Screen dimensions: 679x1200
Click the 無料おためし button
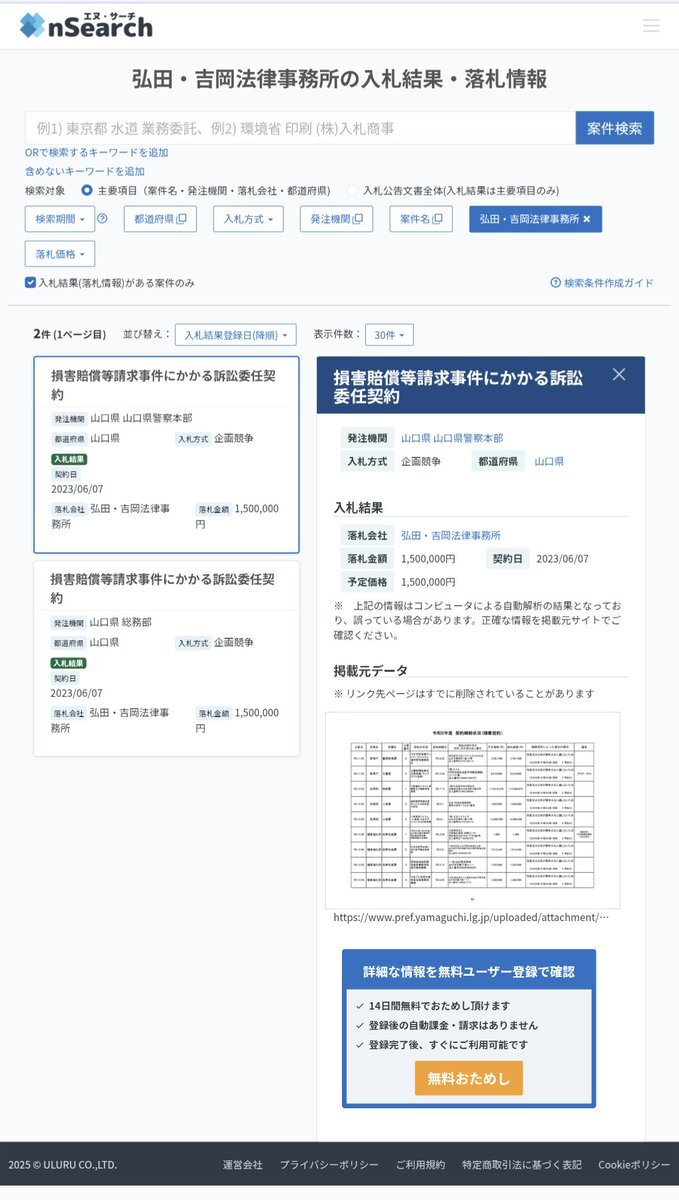click(469, 1078)
